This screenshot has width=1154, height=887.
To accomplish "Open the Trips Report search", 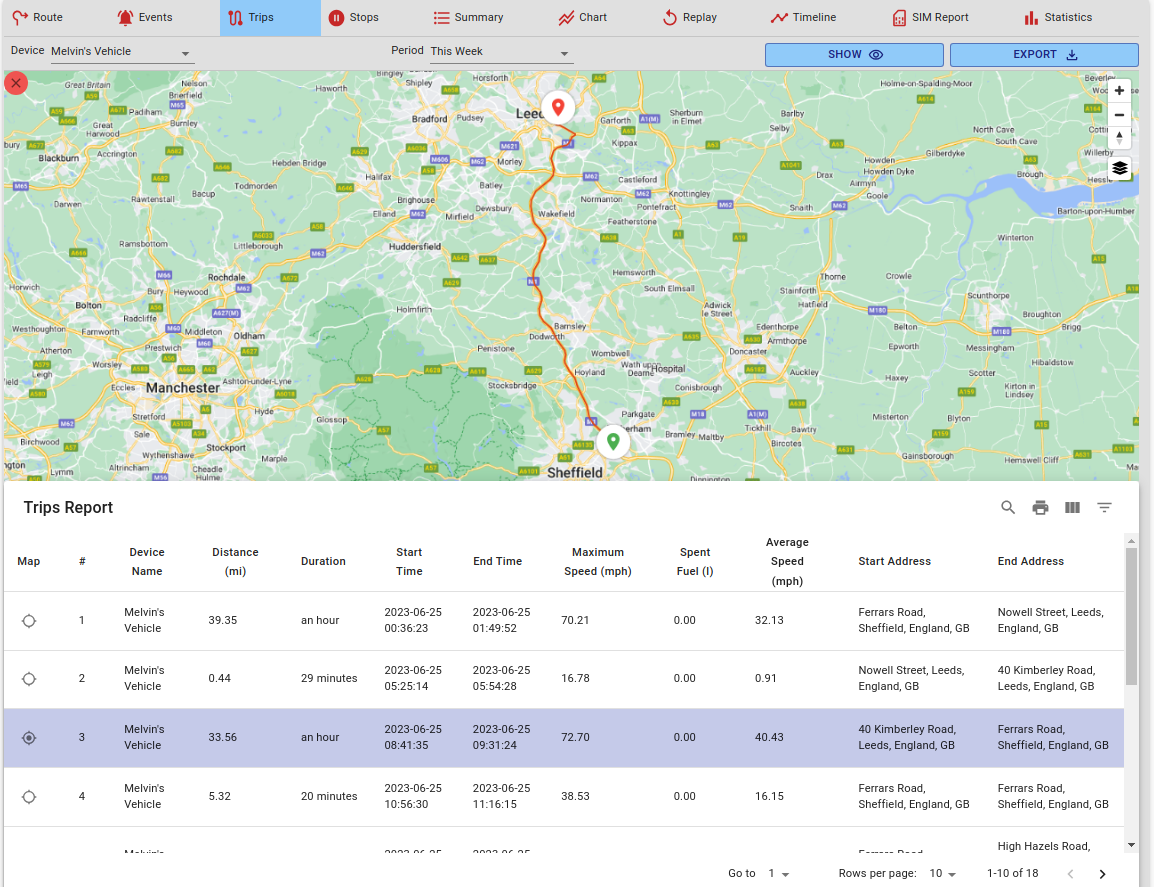I will (x=1008, y=507).
